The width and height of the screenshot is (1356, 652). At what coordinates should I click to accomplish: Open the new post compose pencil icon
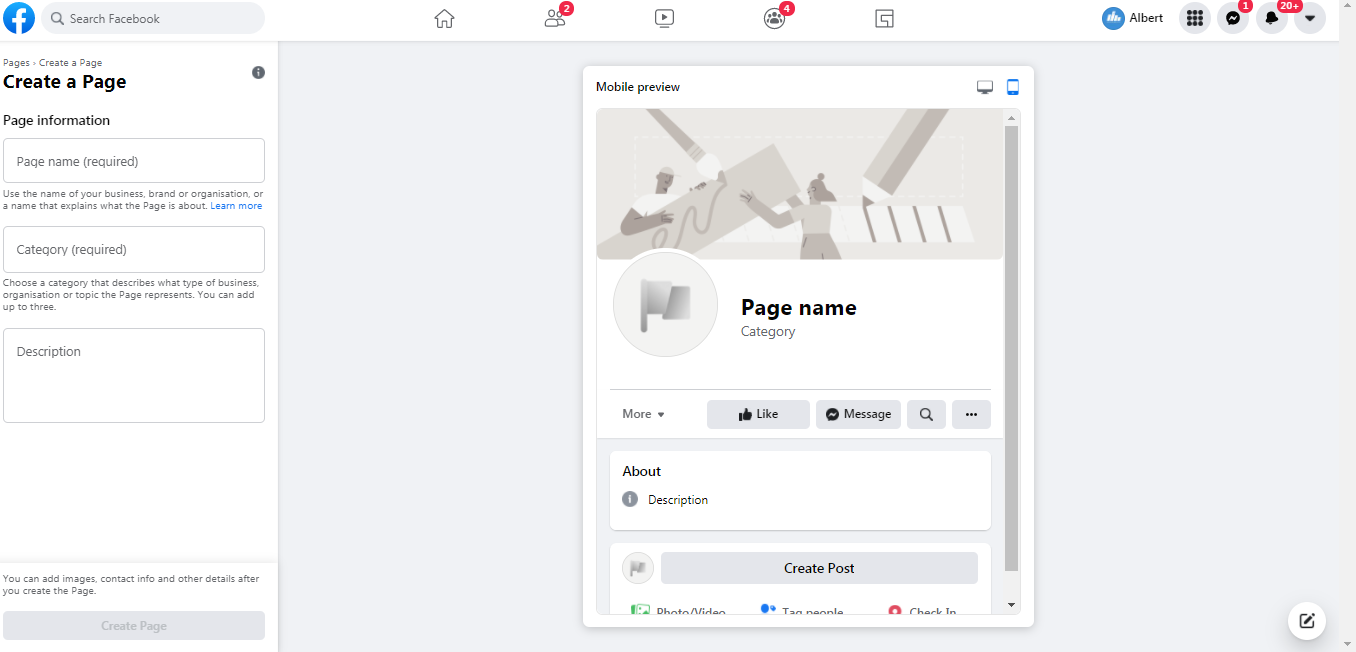coord(1307,620)
